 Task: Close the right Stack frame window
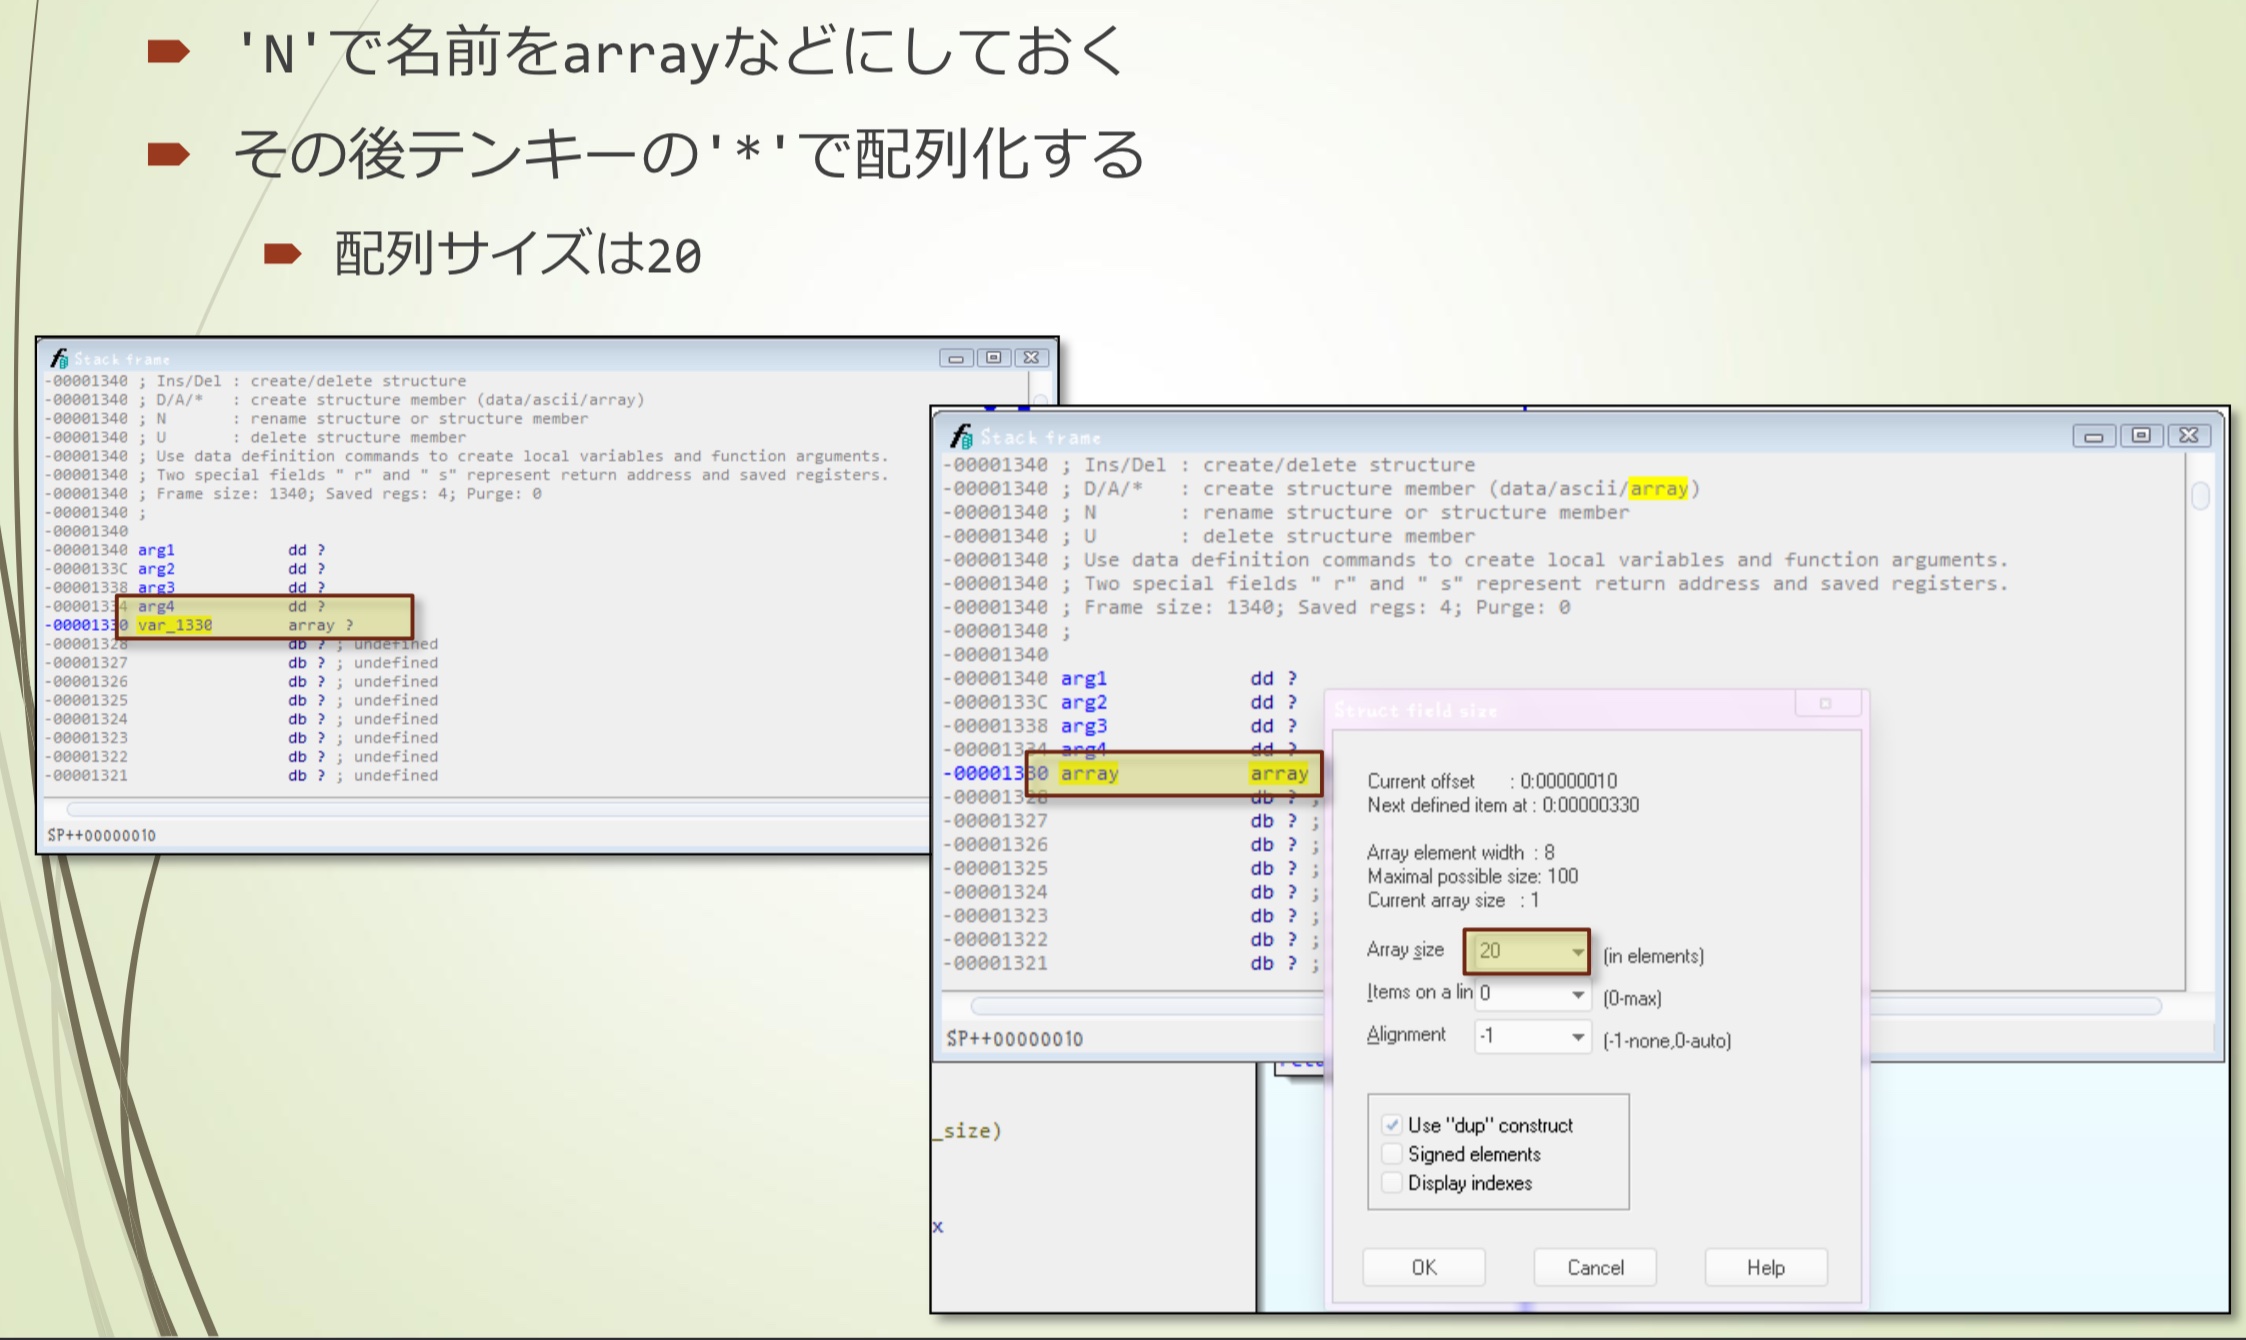pyautogui.click(x=2189, y=436)
